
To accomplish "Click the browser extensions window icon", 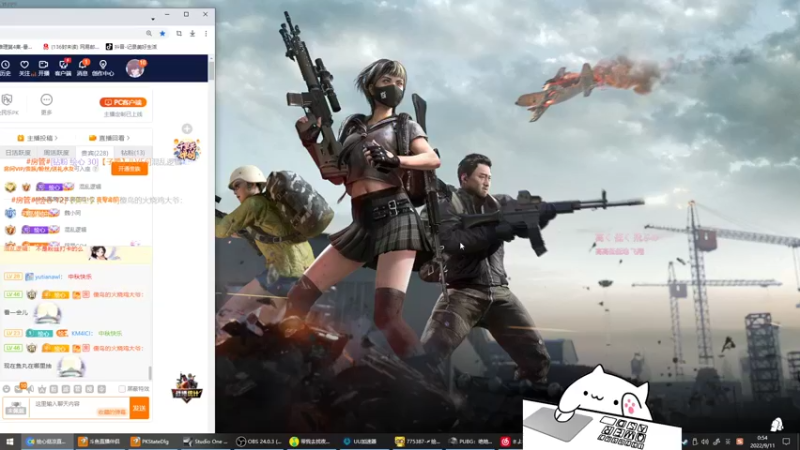I will click(179, 33).
